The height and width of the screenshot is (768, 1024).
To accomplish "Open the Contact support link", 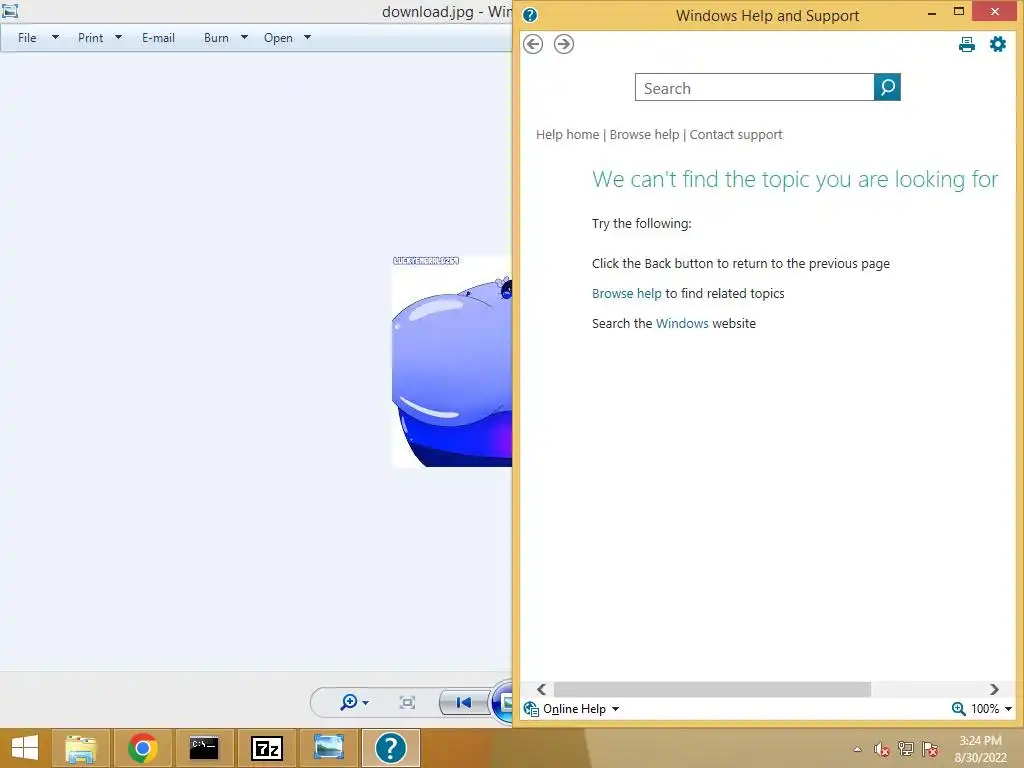I will [735, 135].
